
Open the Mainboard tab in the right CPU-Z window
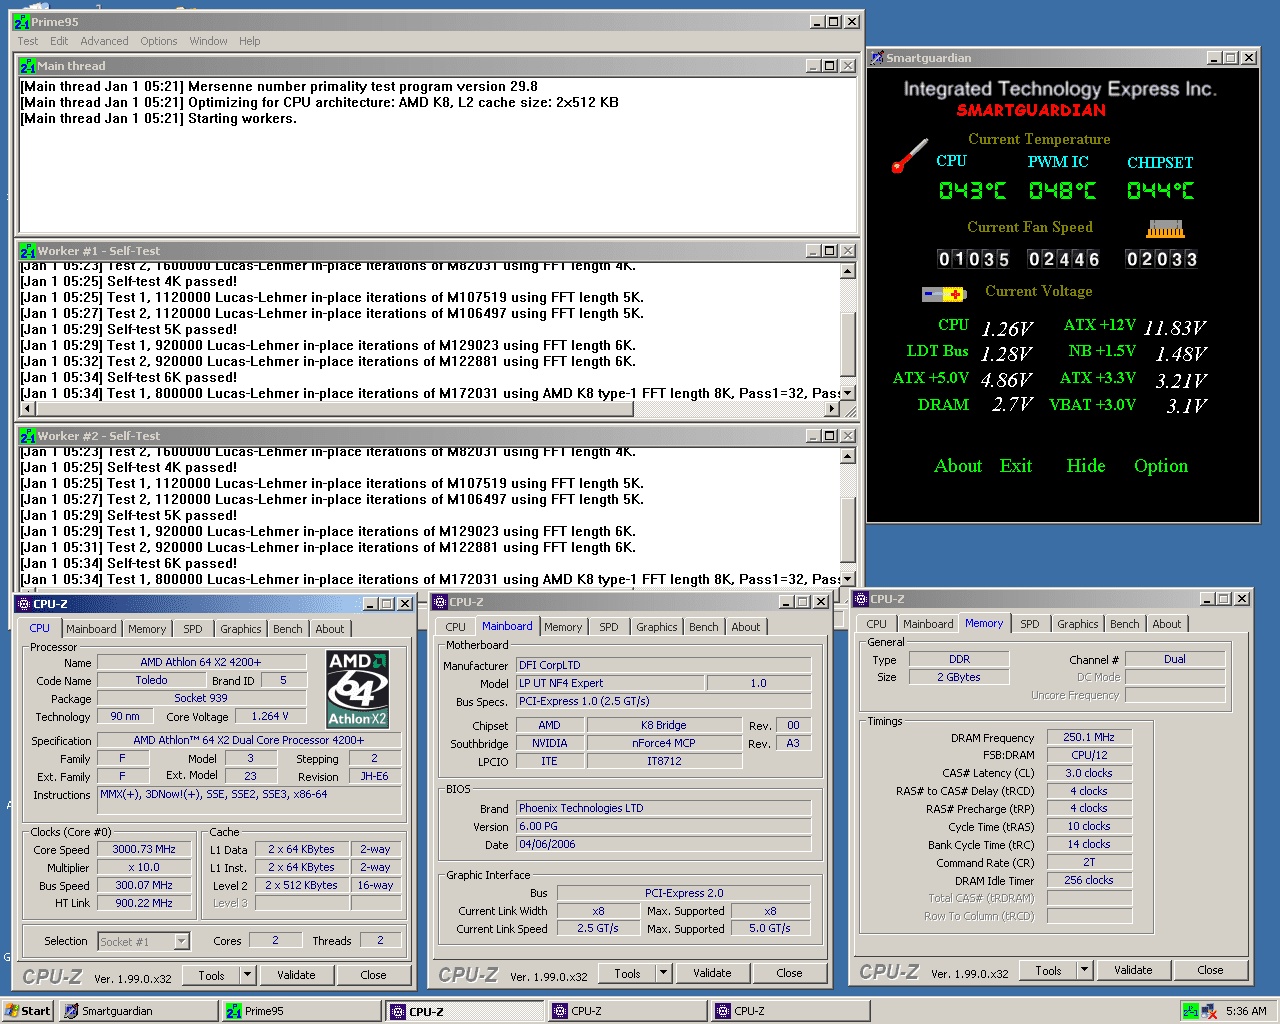pyautogui.click(x=928, y=624)
